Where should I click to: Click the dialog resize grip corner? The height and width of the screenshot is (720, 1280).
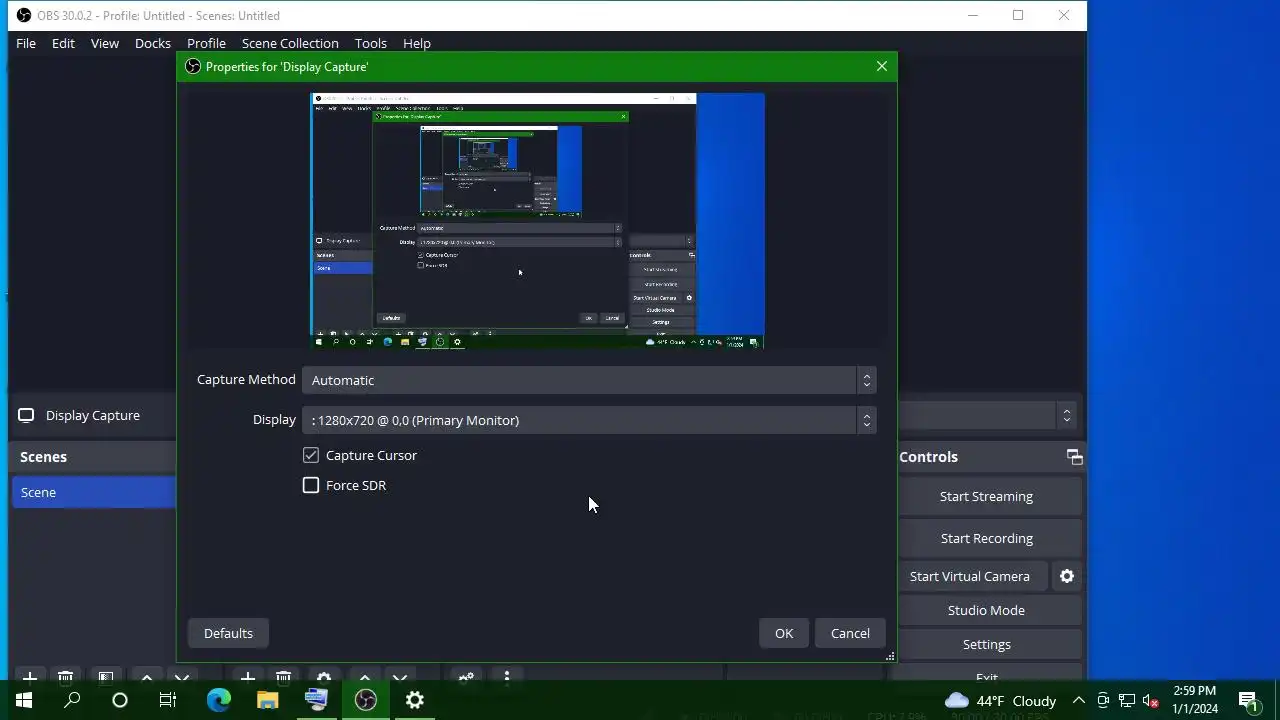pos(890,657)
